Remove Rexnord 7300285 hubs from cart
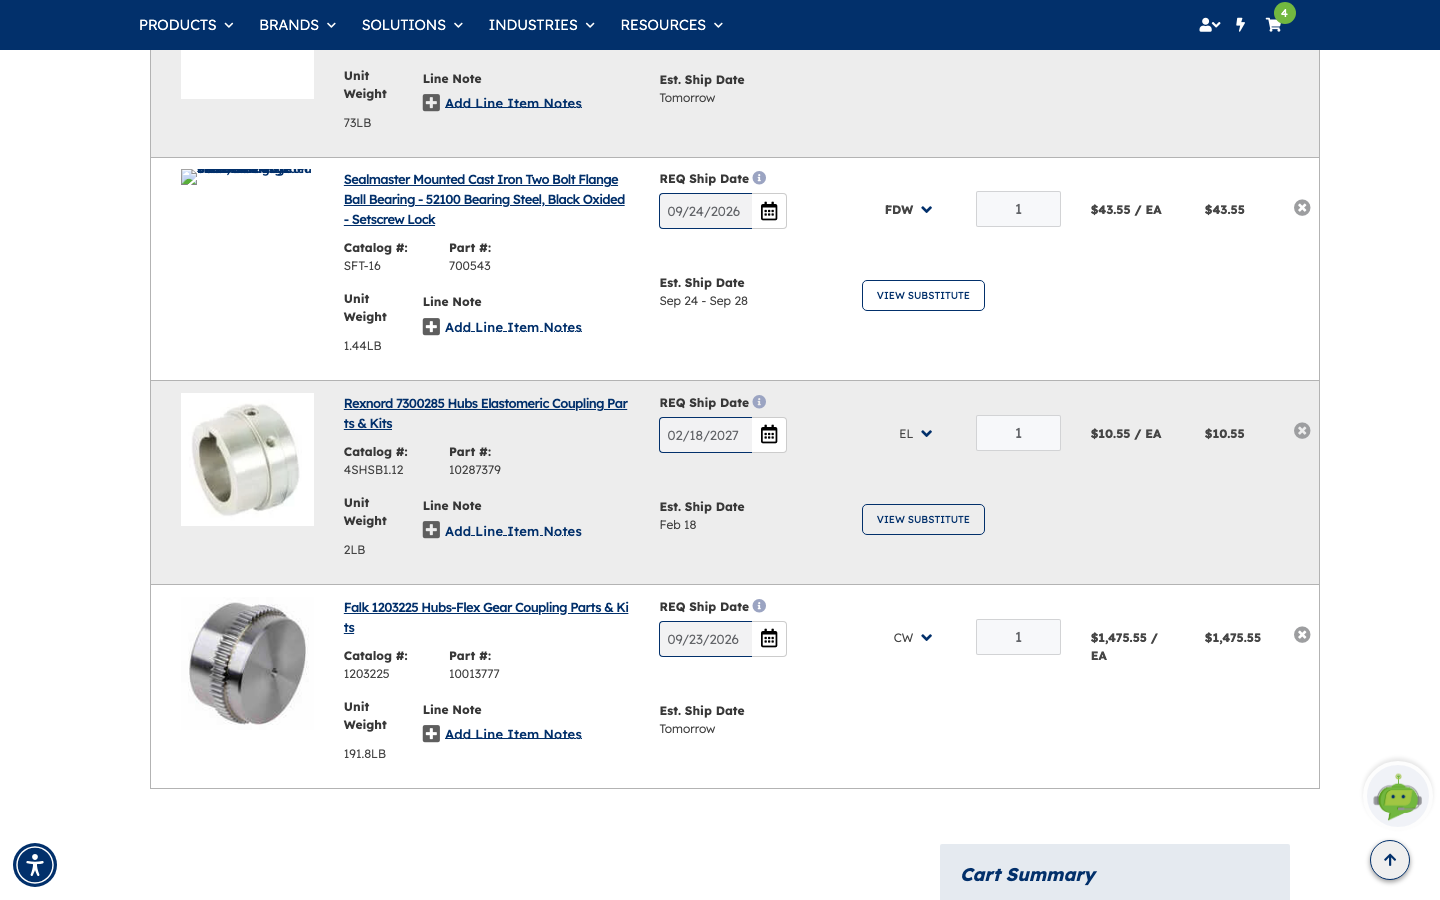This screenshot has width=1440, height=900. pos(1302,431)
